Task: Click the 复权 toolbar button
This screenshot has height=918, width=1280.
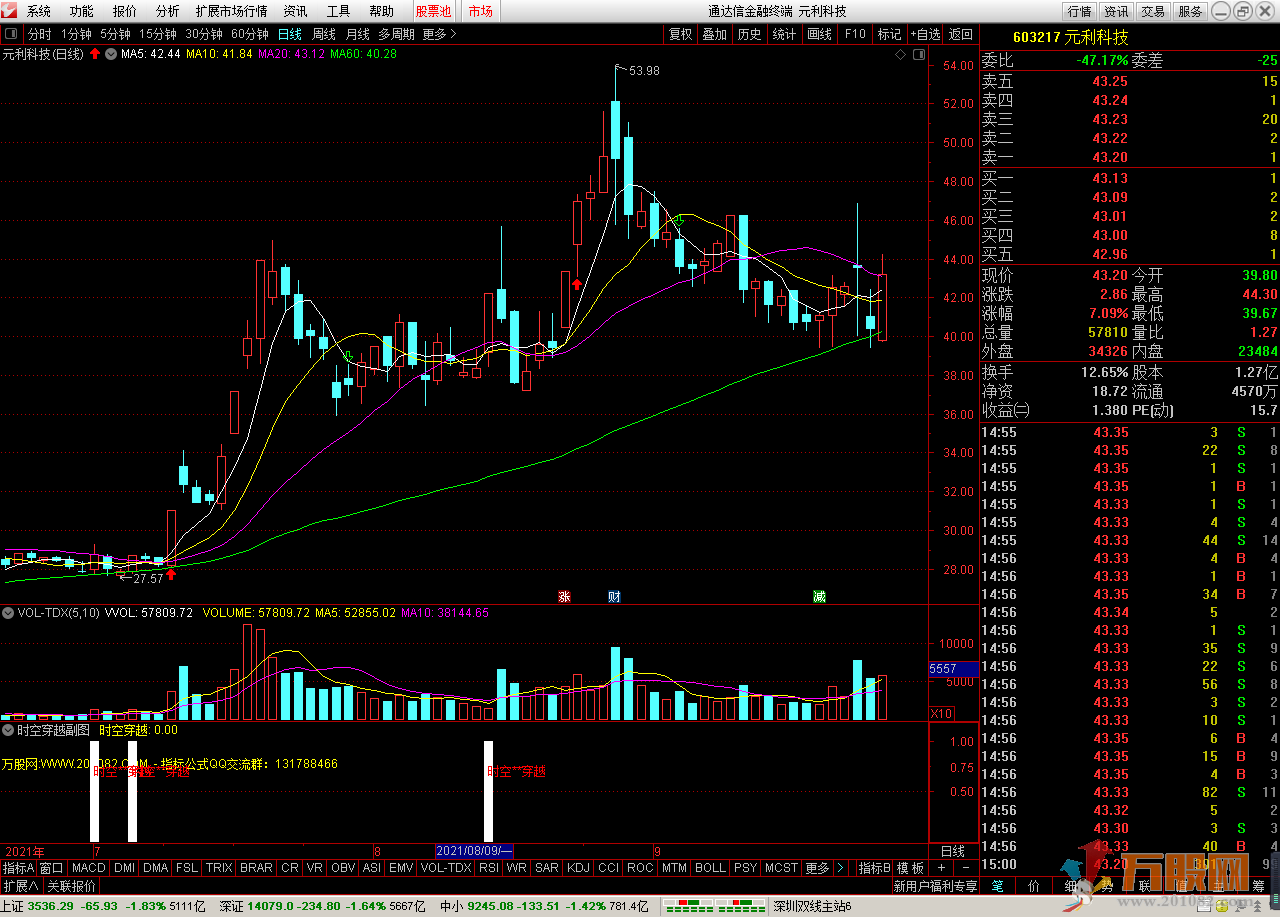Action: point(680,34)
